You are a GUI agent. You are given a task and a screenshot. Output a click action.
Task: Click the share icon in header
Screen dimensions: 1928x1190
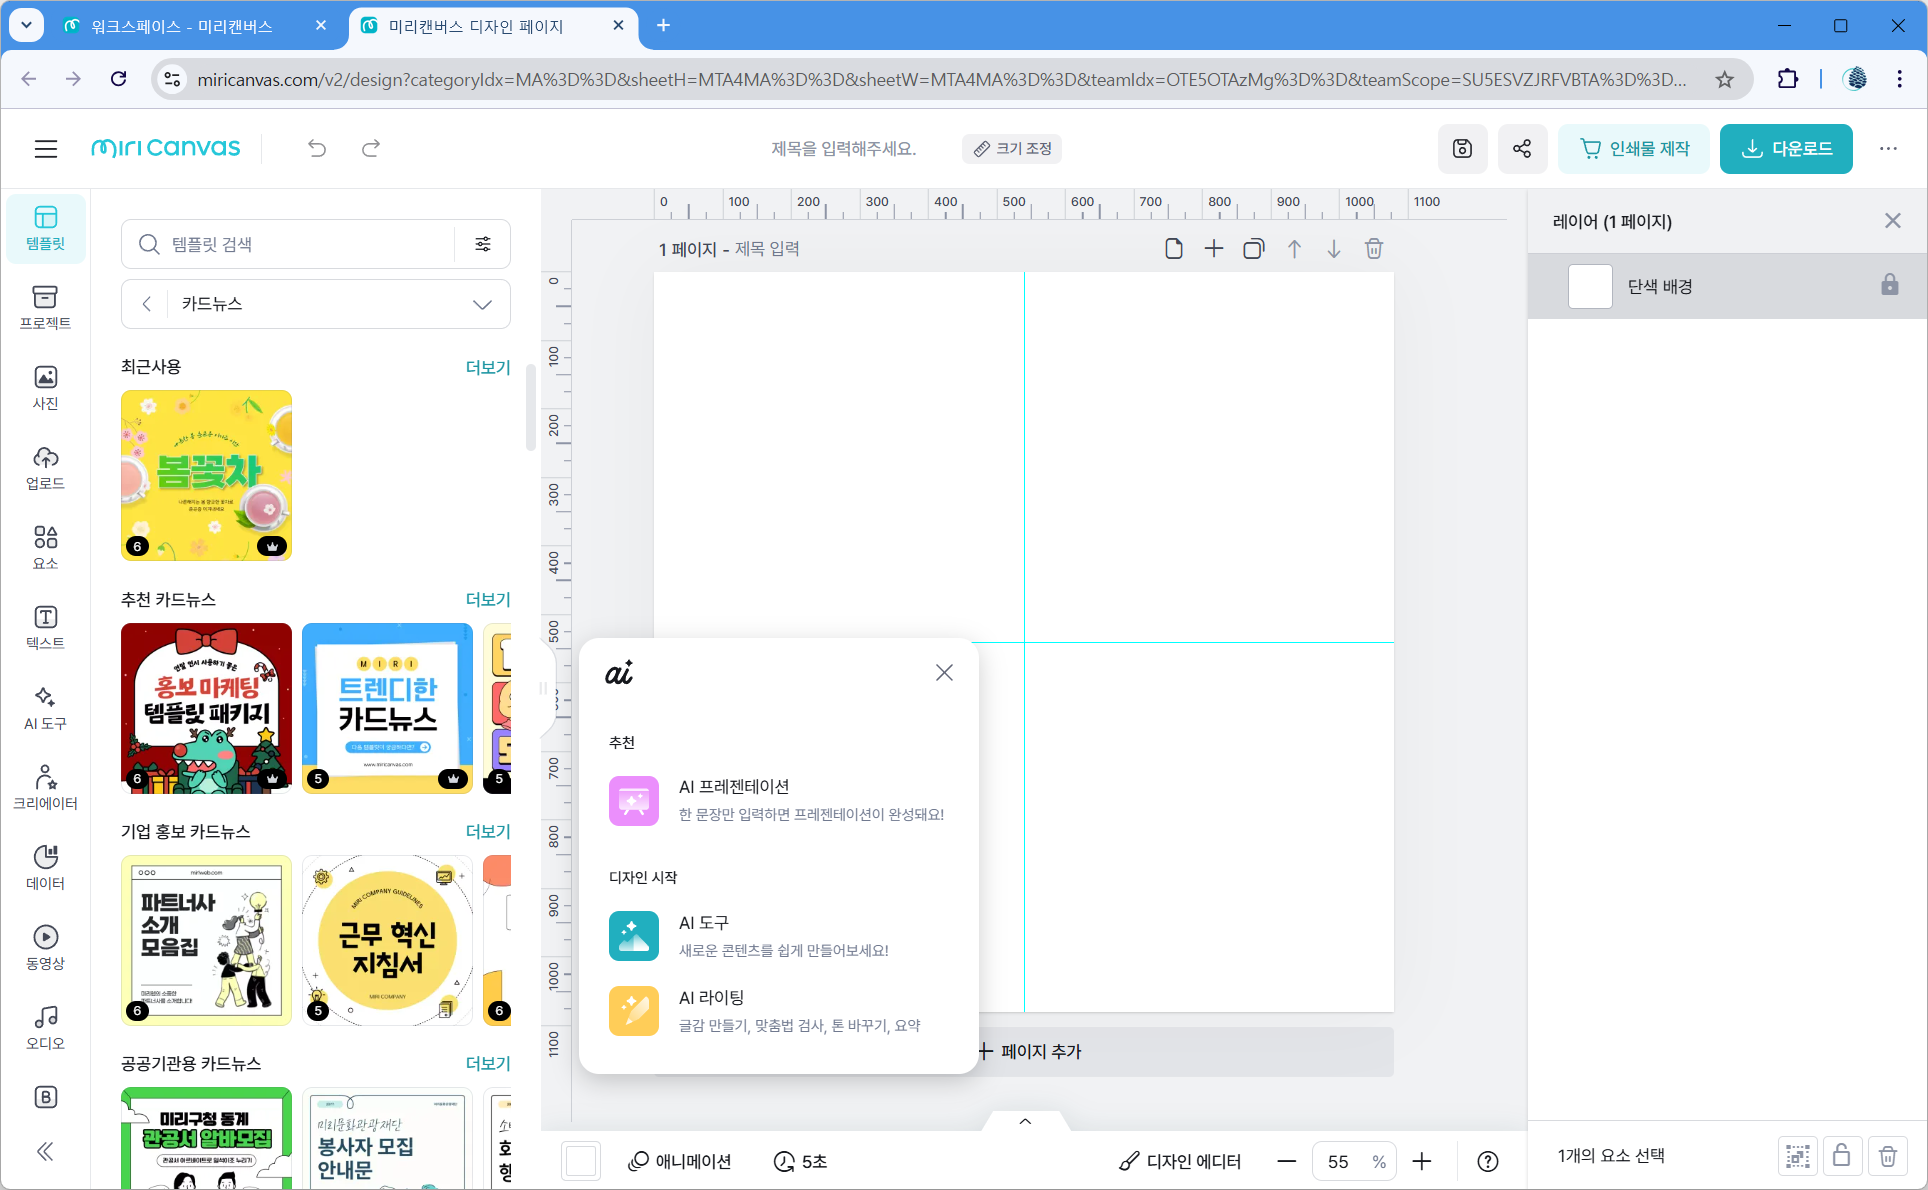tap(1522, 149)
